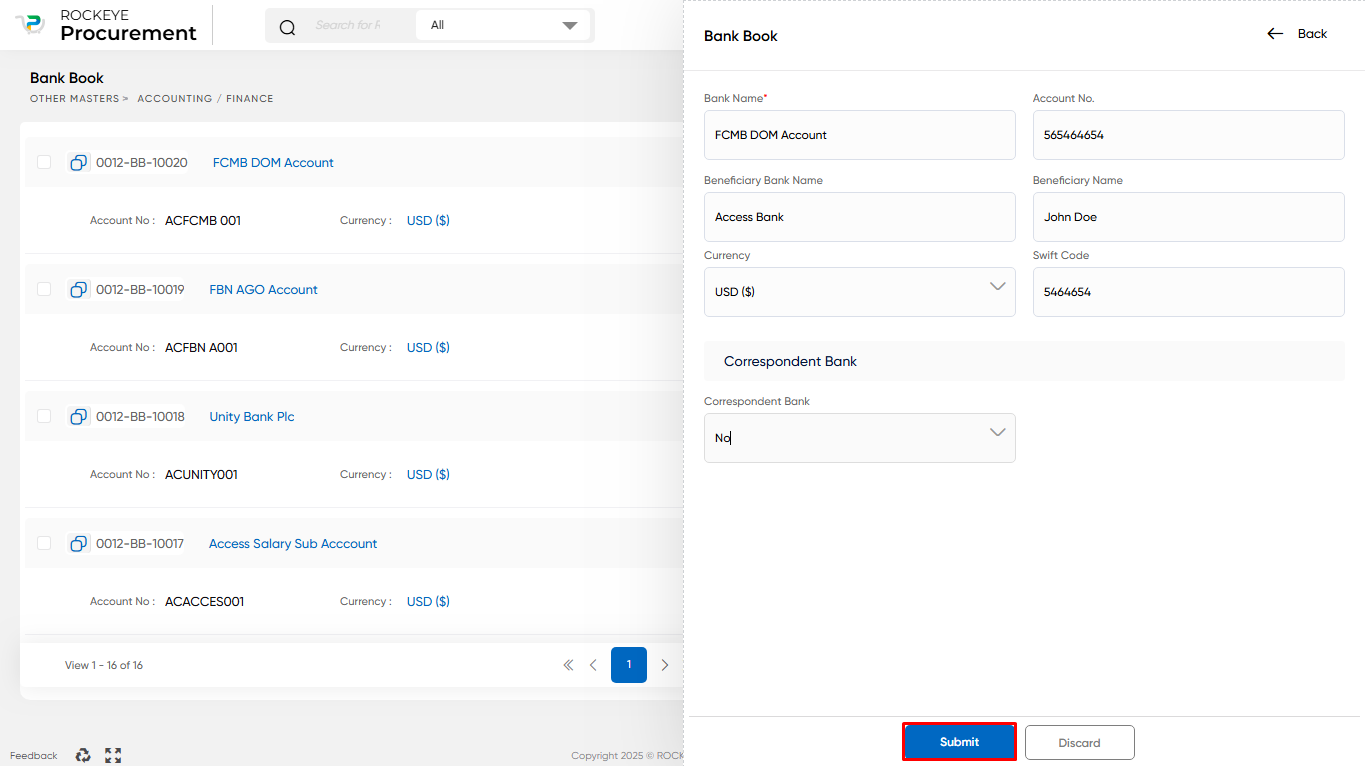Click the Beneficiary Bank Name field
Image resolution: width=1365 pixels, height=766 pixels.
click(x=860, y=217)
